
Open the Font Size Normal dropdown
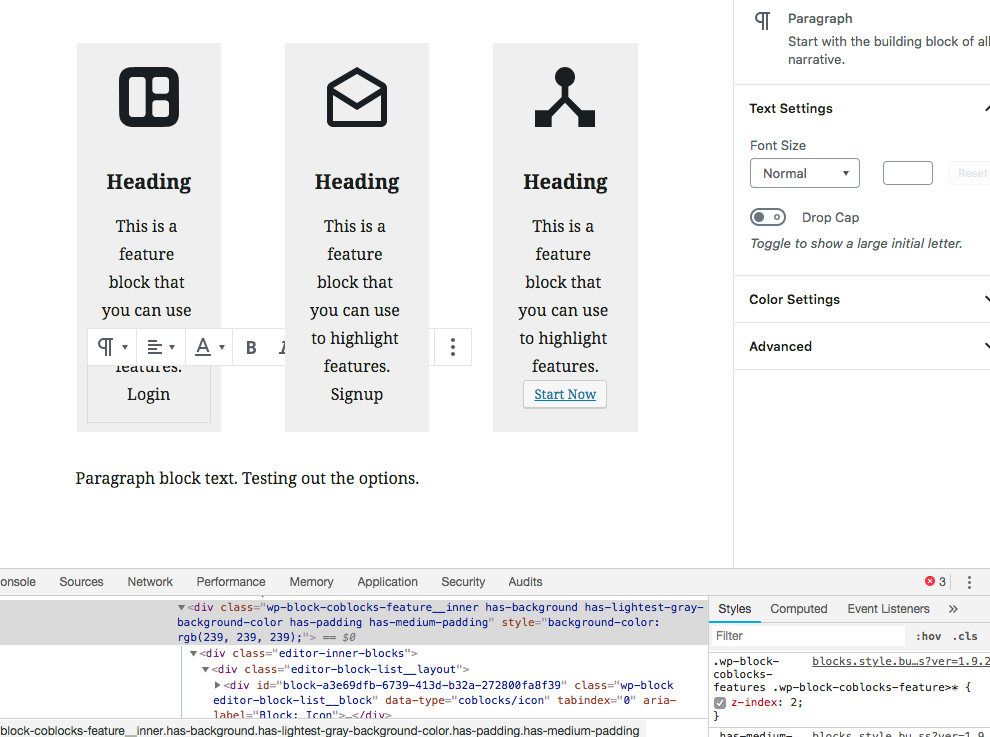click(804, 173)
